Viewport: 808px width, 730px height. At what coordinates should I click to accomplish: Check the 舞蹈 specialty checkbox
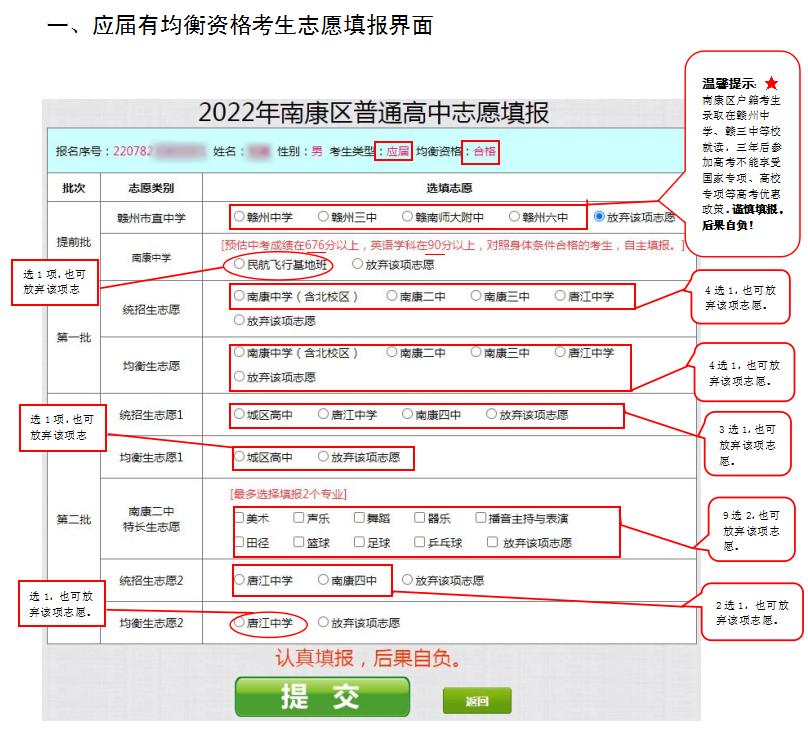pyautogui.click(x=357, y=517)
